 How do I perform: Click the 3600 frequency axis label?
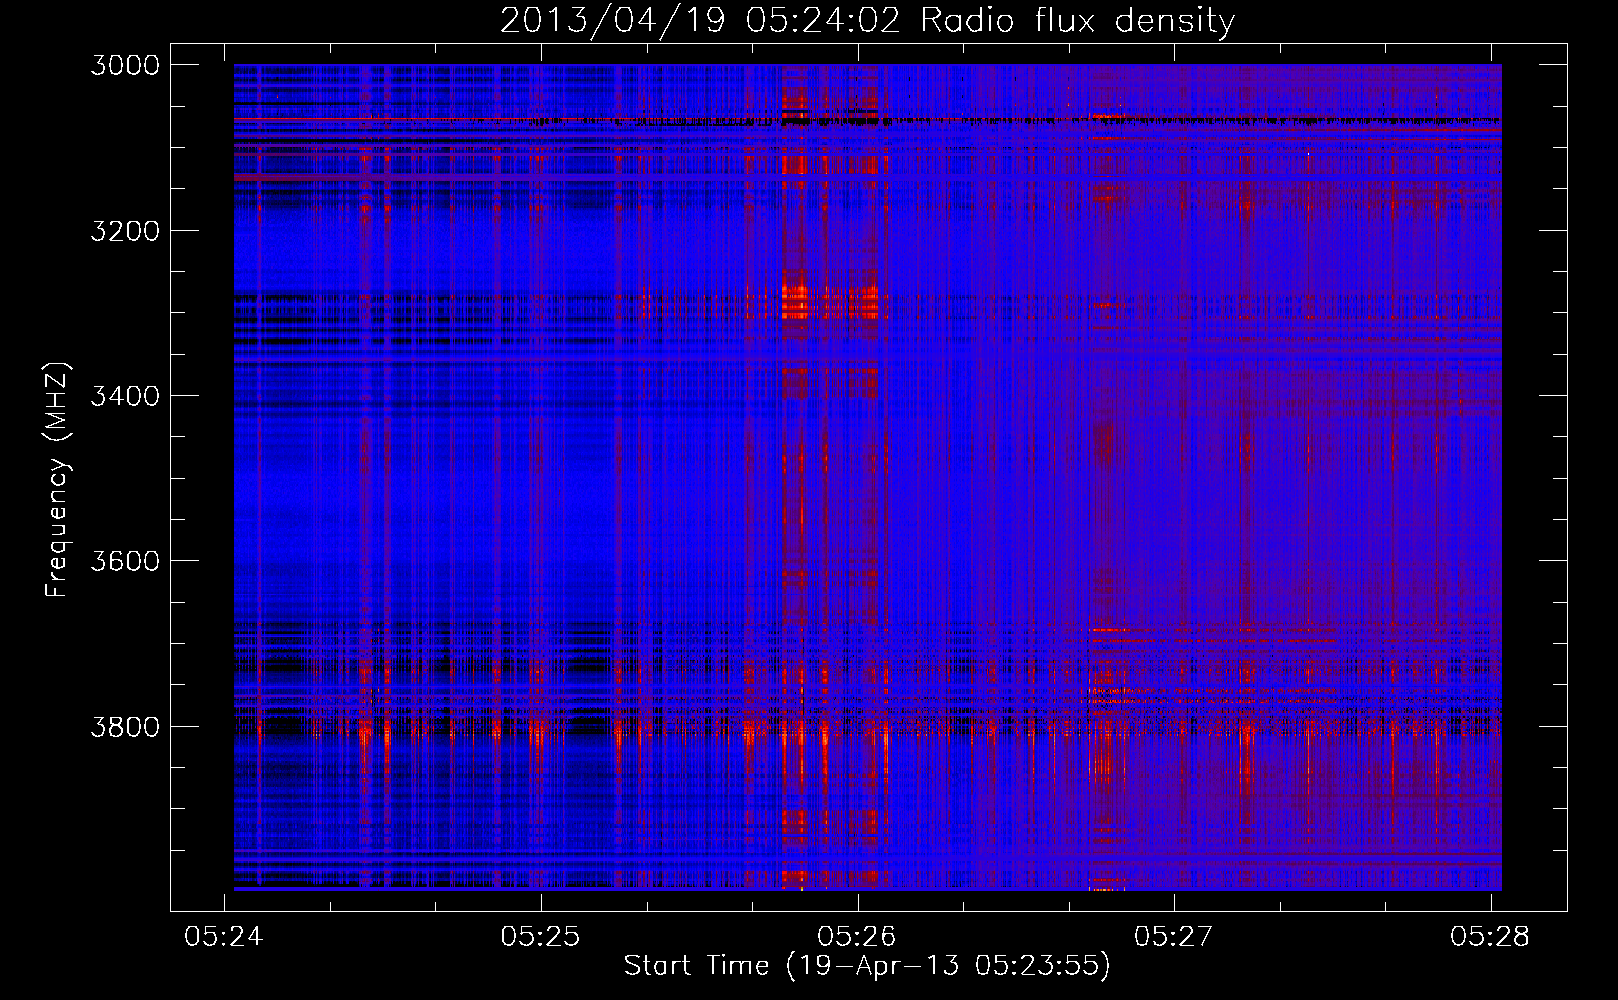[125, 561]
